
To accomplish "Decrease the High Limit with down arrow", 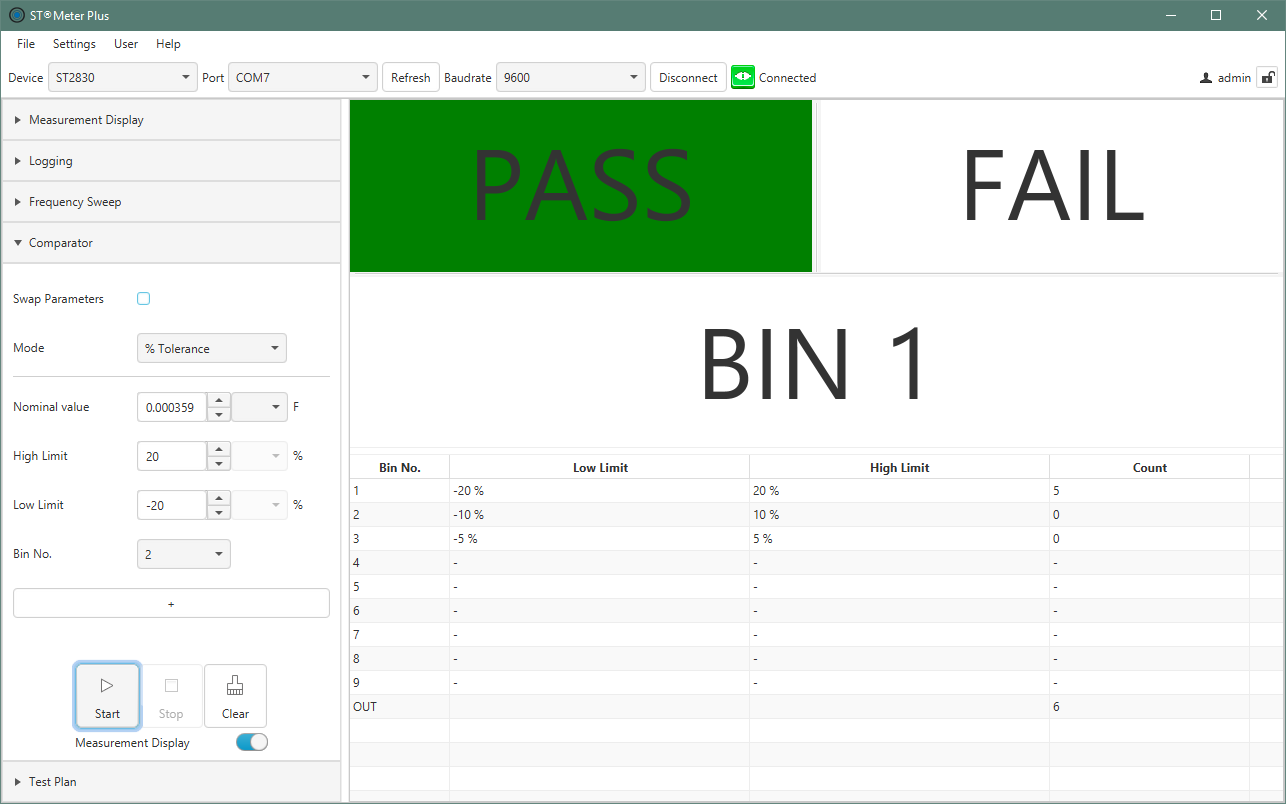I will point(219,463).
